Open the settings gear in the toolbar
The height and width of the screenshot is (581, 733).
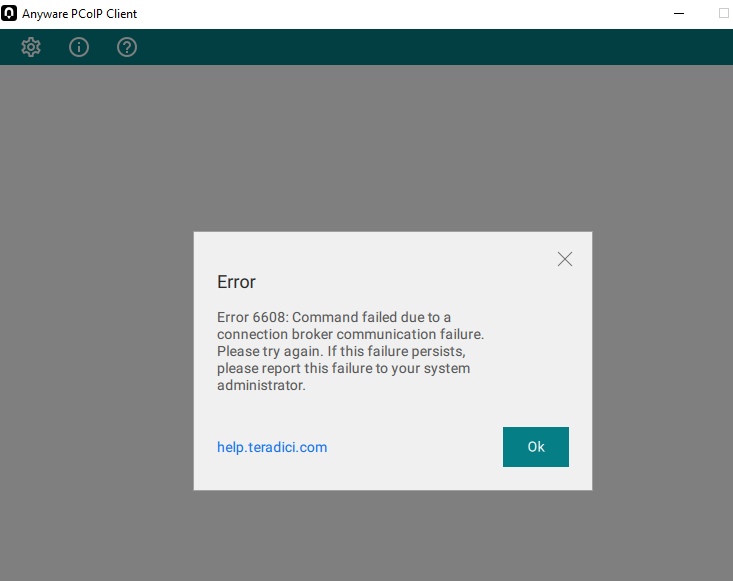pyautogui.click(x=31, y=47)
